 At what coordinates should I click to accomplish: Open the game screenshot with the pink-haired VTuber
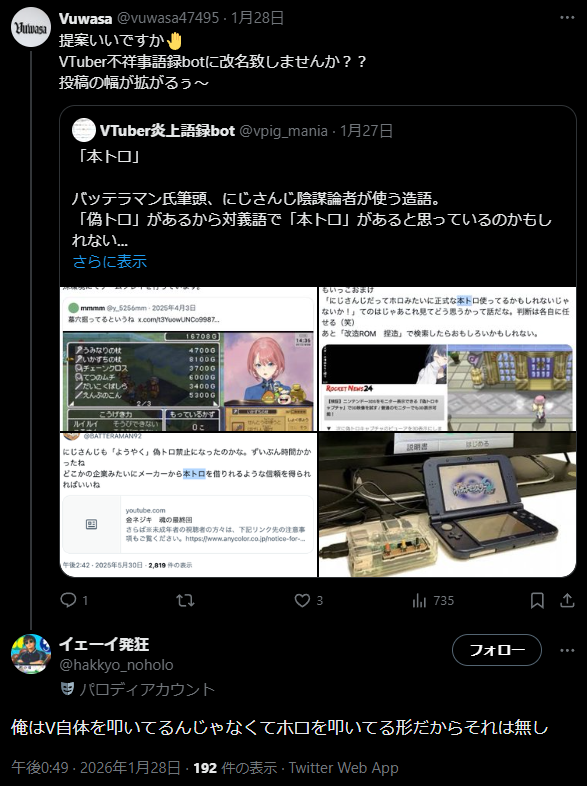tap(188, 359)
